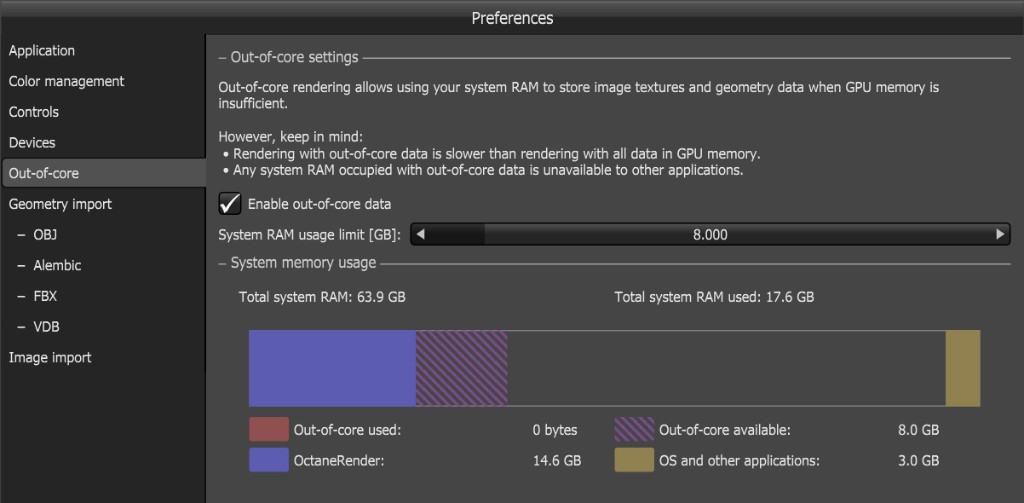Select the OBJ import sub-item
Screen dimensions: 1024x503
pos(47,235)
